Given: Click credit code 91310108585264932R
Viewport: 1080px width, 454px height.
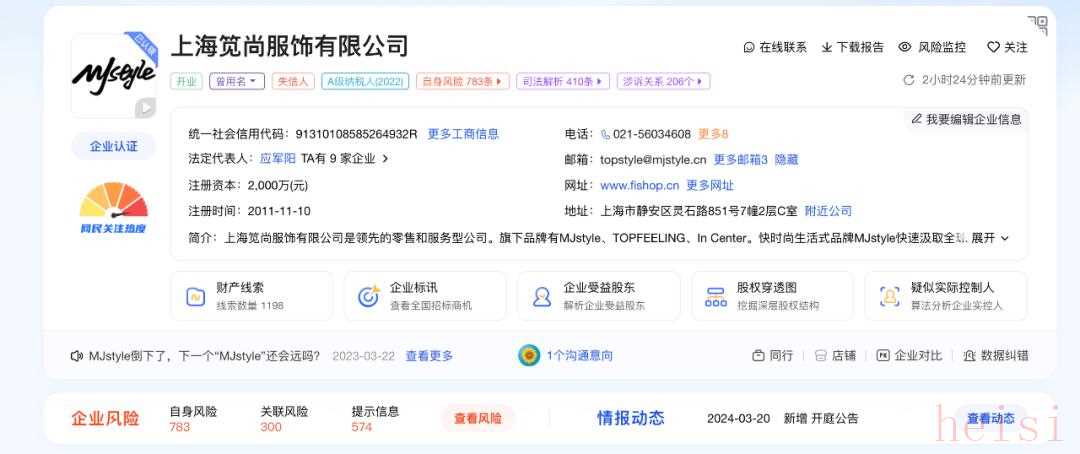Looking at the screenshot, I should tap(356, 134).
